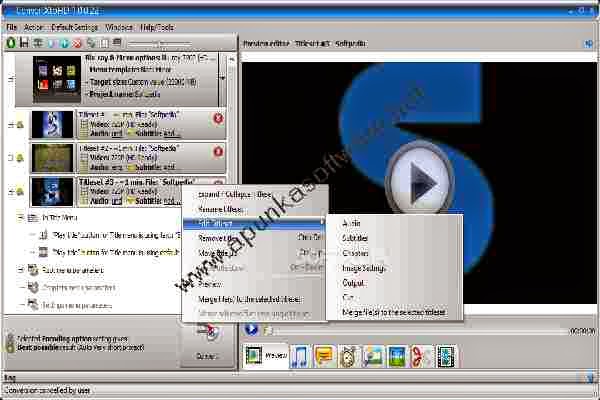This screenshot has width=600, height=400.
Task: Pick Output from the settings submenu
Action: pyautogui.click(x=394, y=283)
